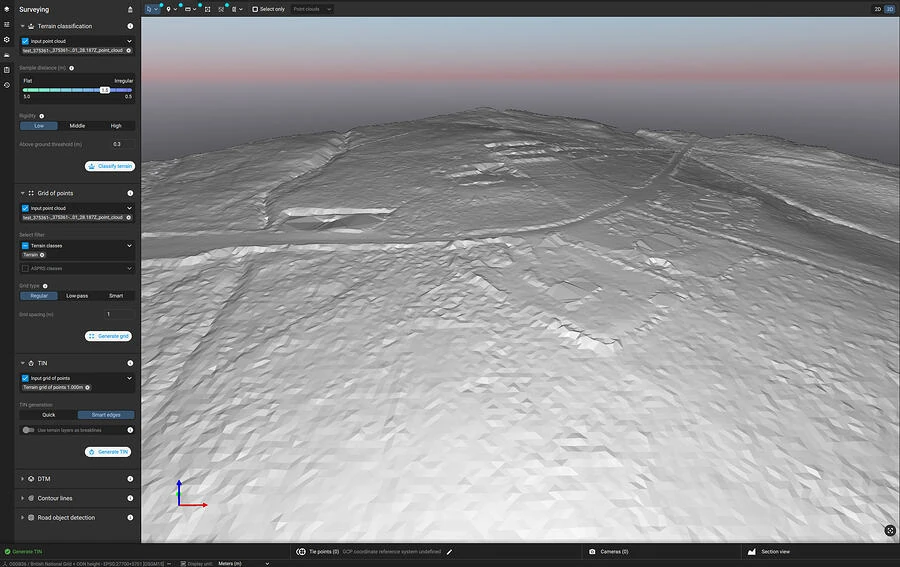This screenshot has width=900, height=567.
Task: Show info for Contour lines
Action: 130,498
